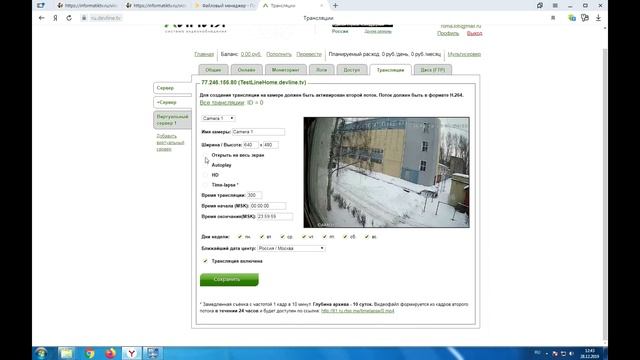Click the volume icon in system tray
Viewport: 640px width, 360px height.
(x=571, y=353)
